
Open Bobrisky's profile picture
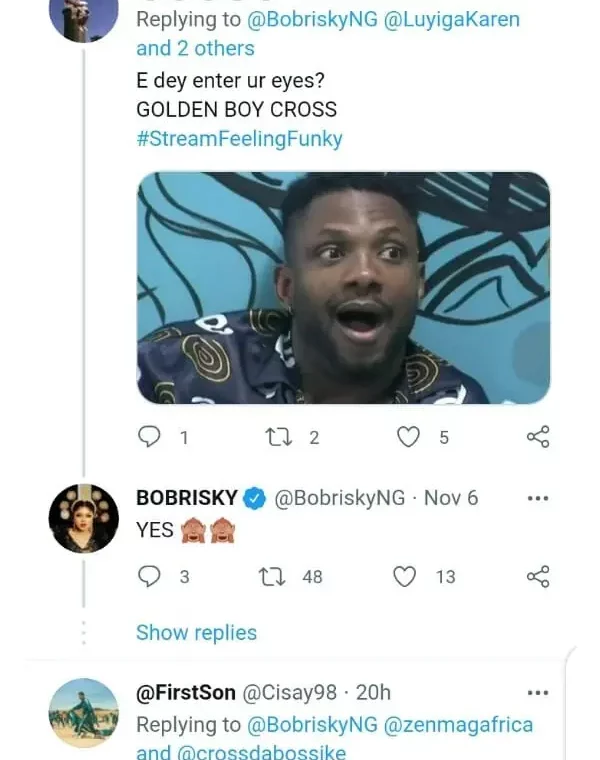tap(83, 518)
